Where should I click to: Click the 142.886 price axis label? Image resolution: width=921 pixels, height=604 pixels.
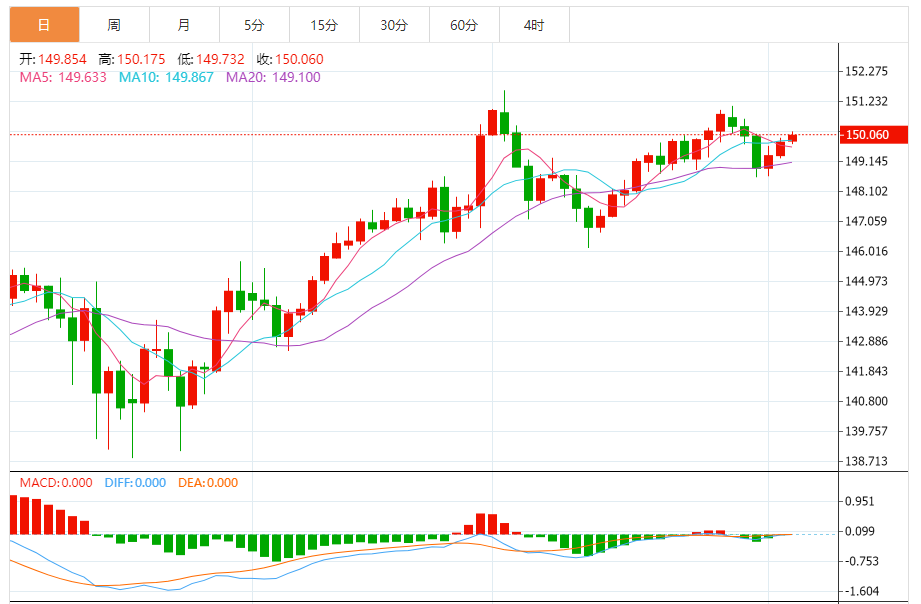866,341
